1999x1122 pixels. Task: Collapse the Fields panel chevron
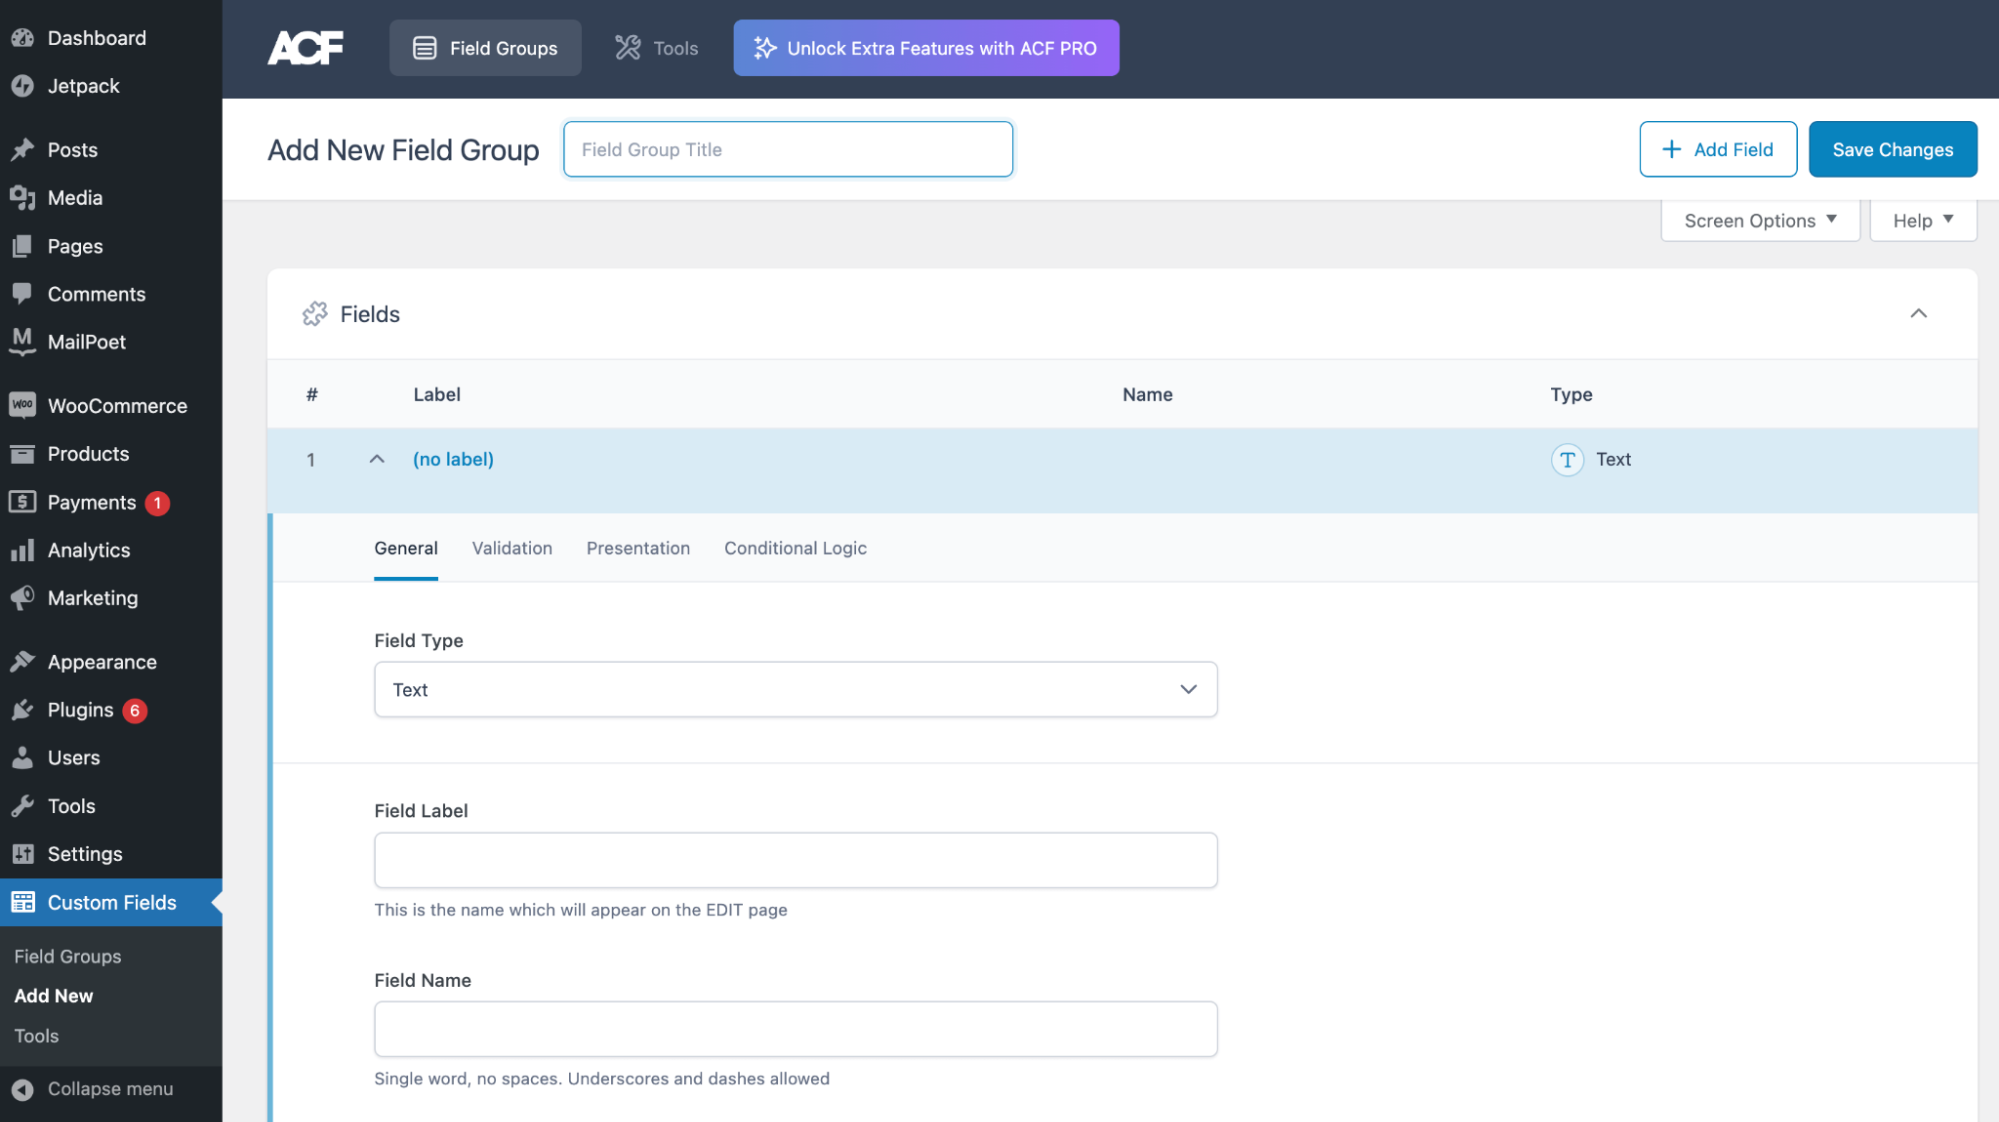coord(1919,313)
